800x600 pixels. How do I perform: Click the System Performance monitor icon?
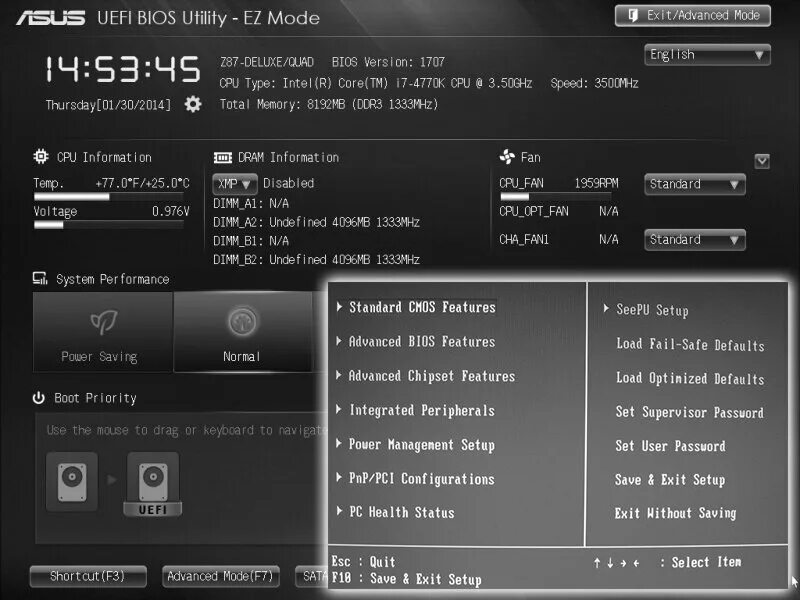point(40,278)
